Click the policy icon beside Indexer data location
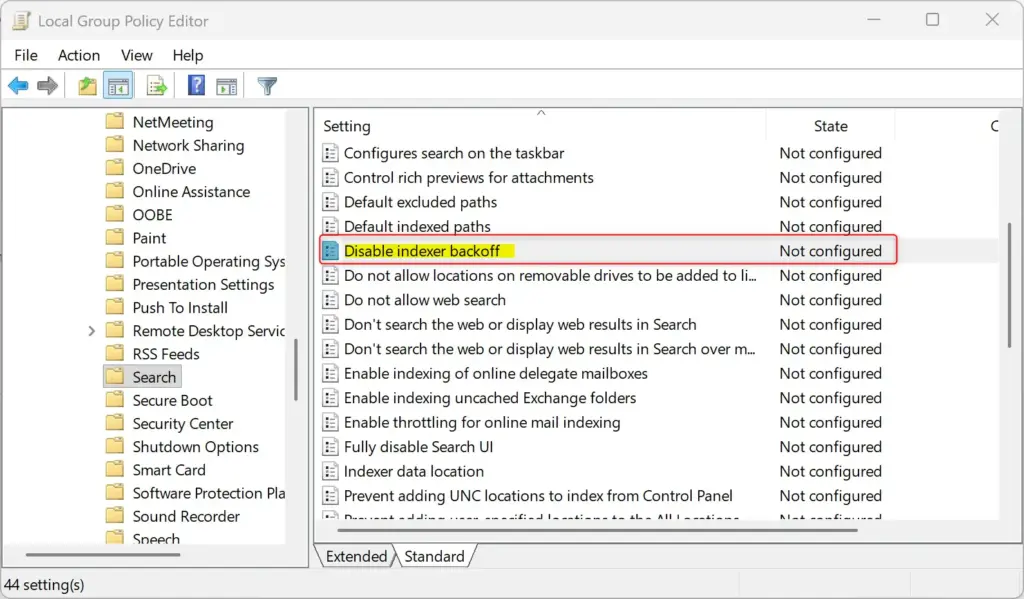This screenshot has height=599, width=1024. coord(330,472)
